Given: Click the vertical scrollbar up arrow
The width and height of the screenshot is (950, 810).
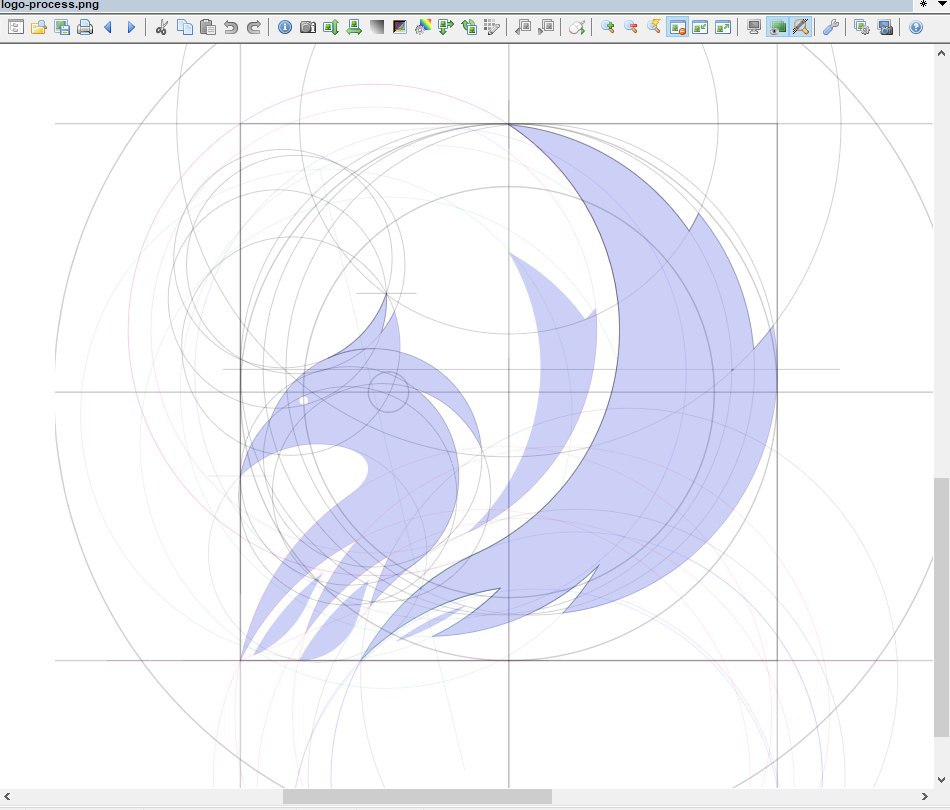Looking at the screenshot, I should [x=942, y=53].
